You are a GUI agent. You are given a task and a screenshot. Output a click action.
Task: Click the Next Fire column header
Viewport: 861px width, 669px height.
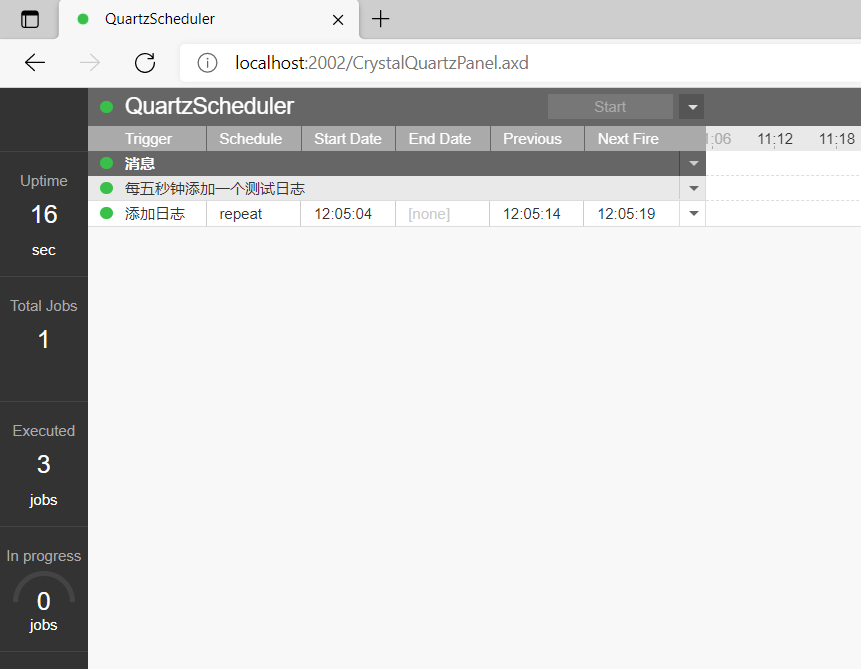(x=628, y=138)
